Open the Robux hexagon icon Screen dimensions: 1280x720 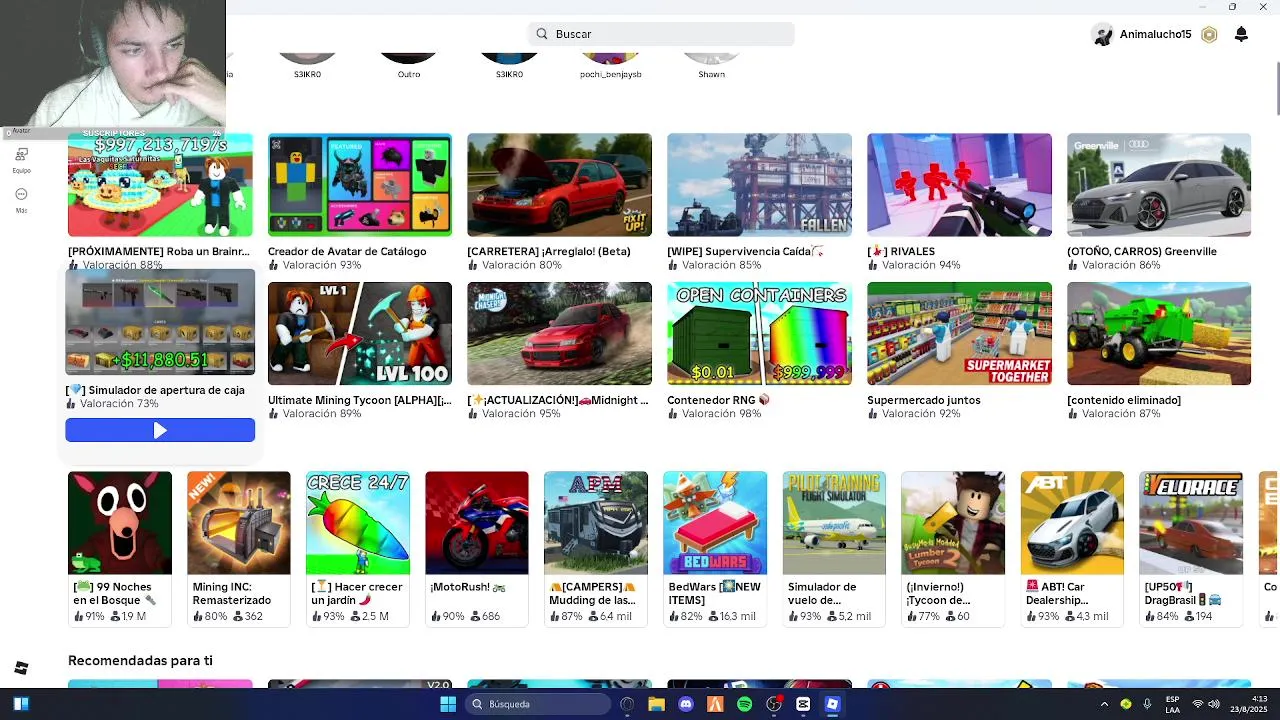[1209, 34]
